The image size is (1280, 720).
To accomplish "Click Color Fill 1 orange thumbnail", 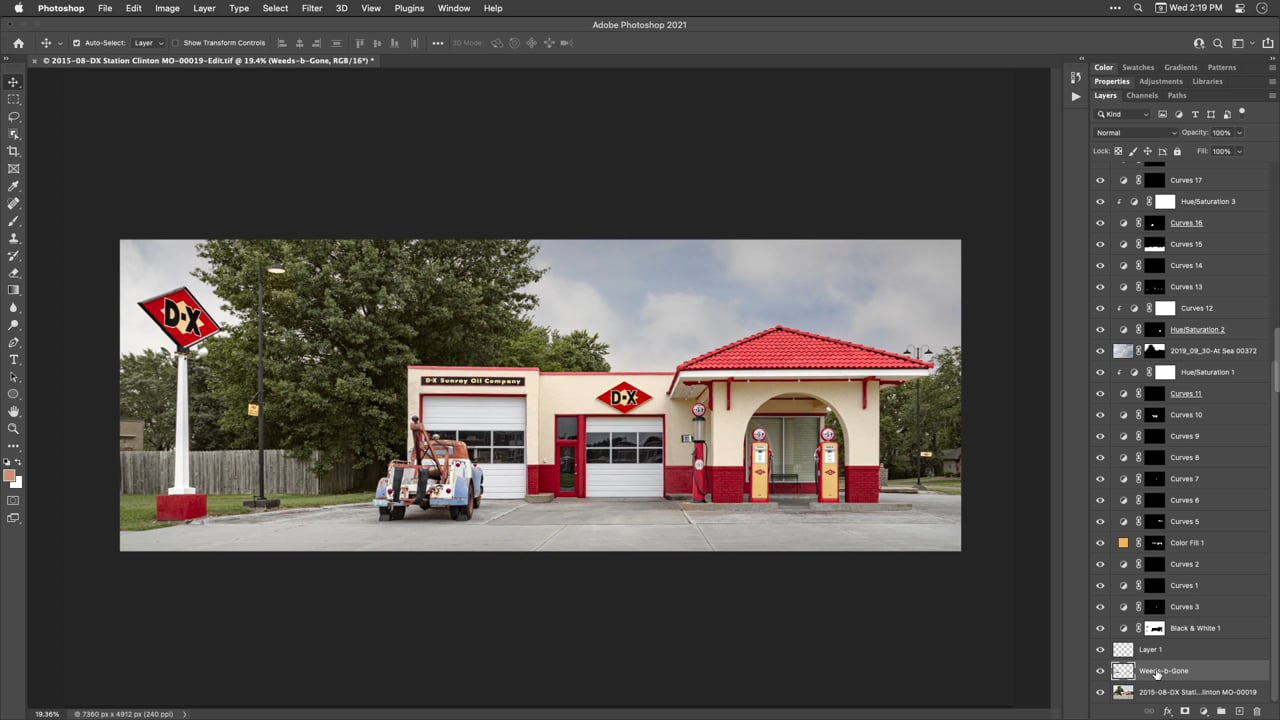I will pyautogui.click(x=1123, y=543).
